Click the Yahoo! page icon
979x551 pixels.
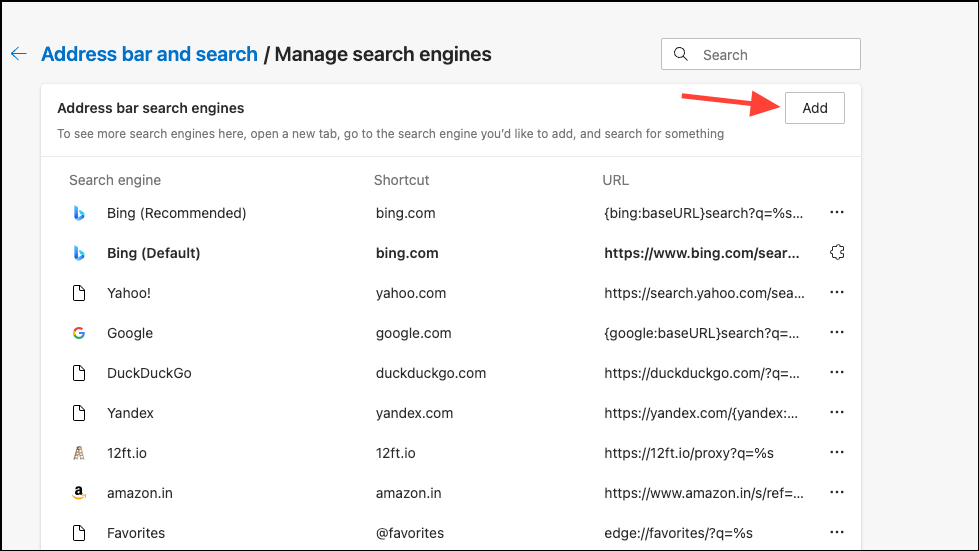[x=79, y=293]
